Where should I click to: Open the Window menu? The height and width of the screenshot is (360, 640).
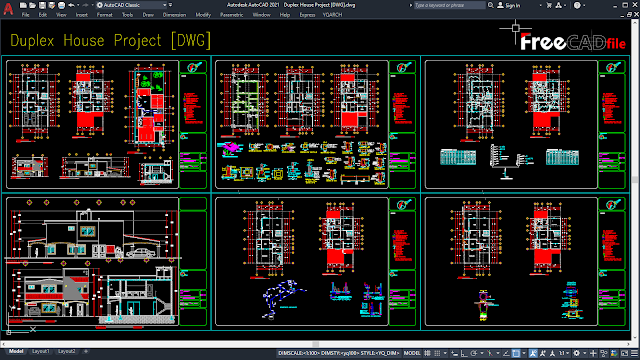(x=261, y=15)
